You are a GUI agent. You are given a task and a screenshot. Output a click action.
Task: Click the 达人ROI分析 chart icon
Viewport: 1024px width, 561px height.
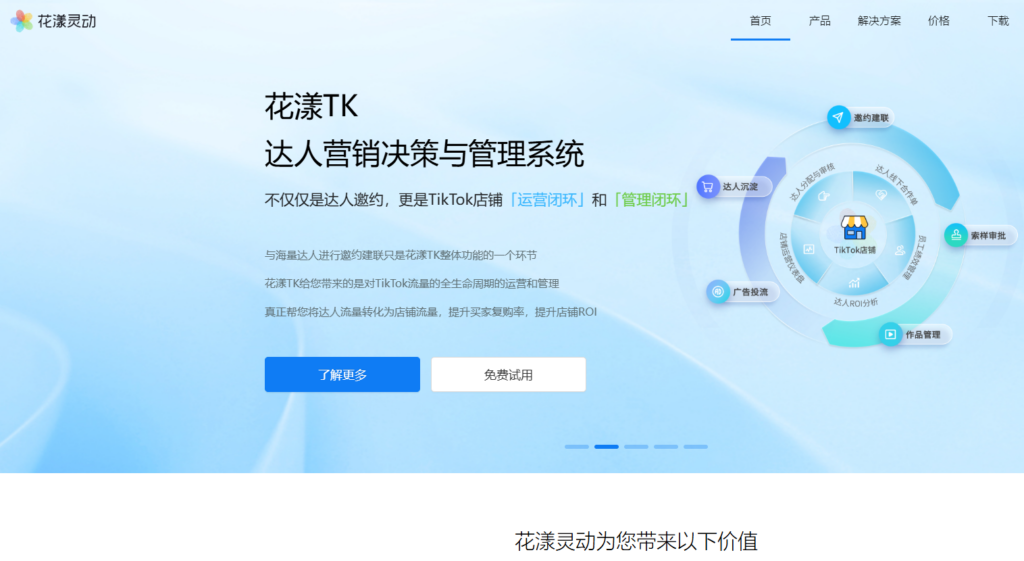click(854, 284)
